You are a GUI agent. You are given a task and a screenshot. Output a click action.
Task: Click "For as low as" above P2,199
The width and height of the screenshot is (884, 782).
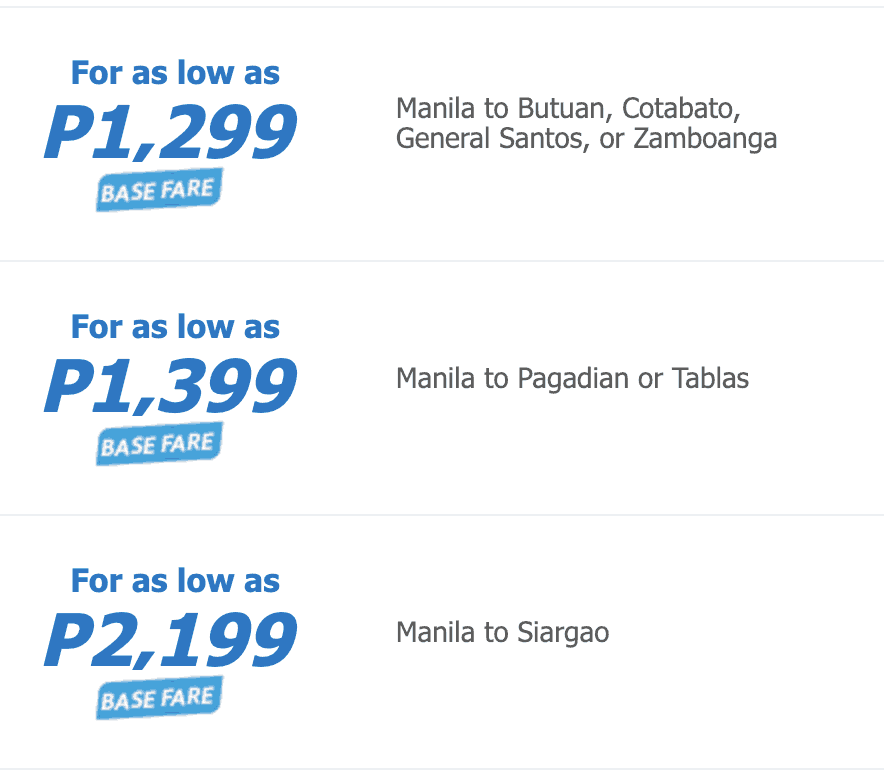pos(175,581)
